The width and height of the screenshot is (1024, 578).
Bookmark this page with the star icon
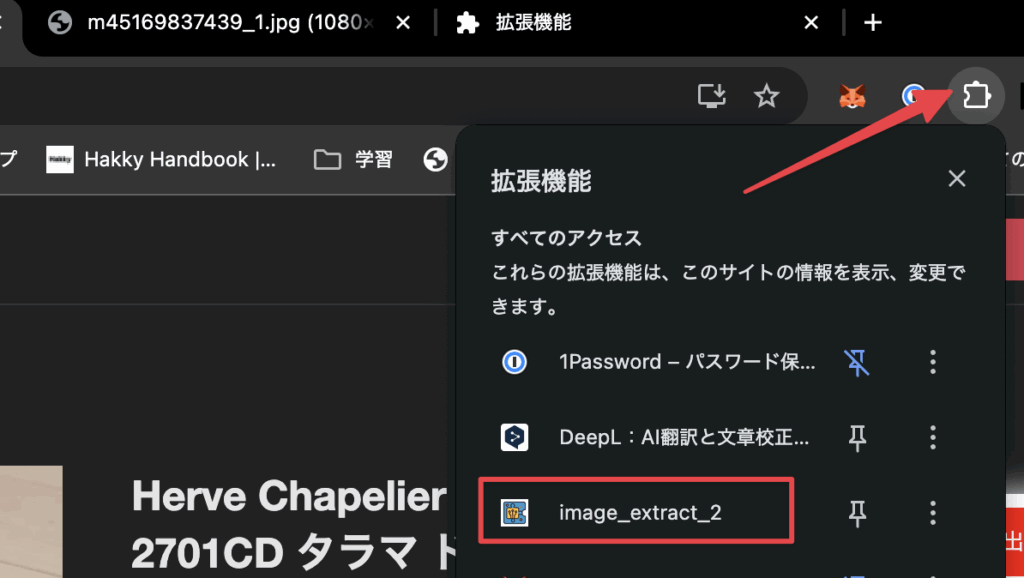pos(766,96)
